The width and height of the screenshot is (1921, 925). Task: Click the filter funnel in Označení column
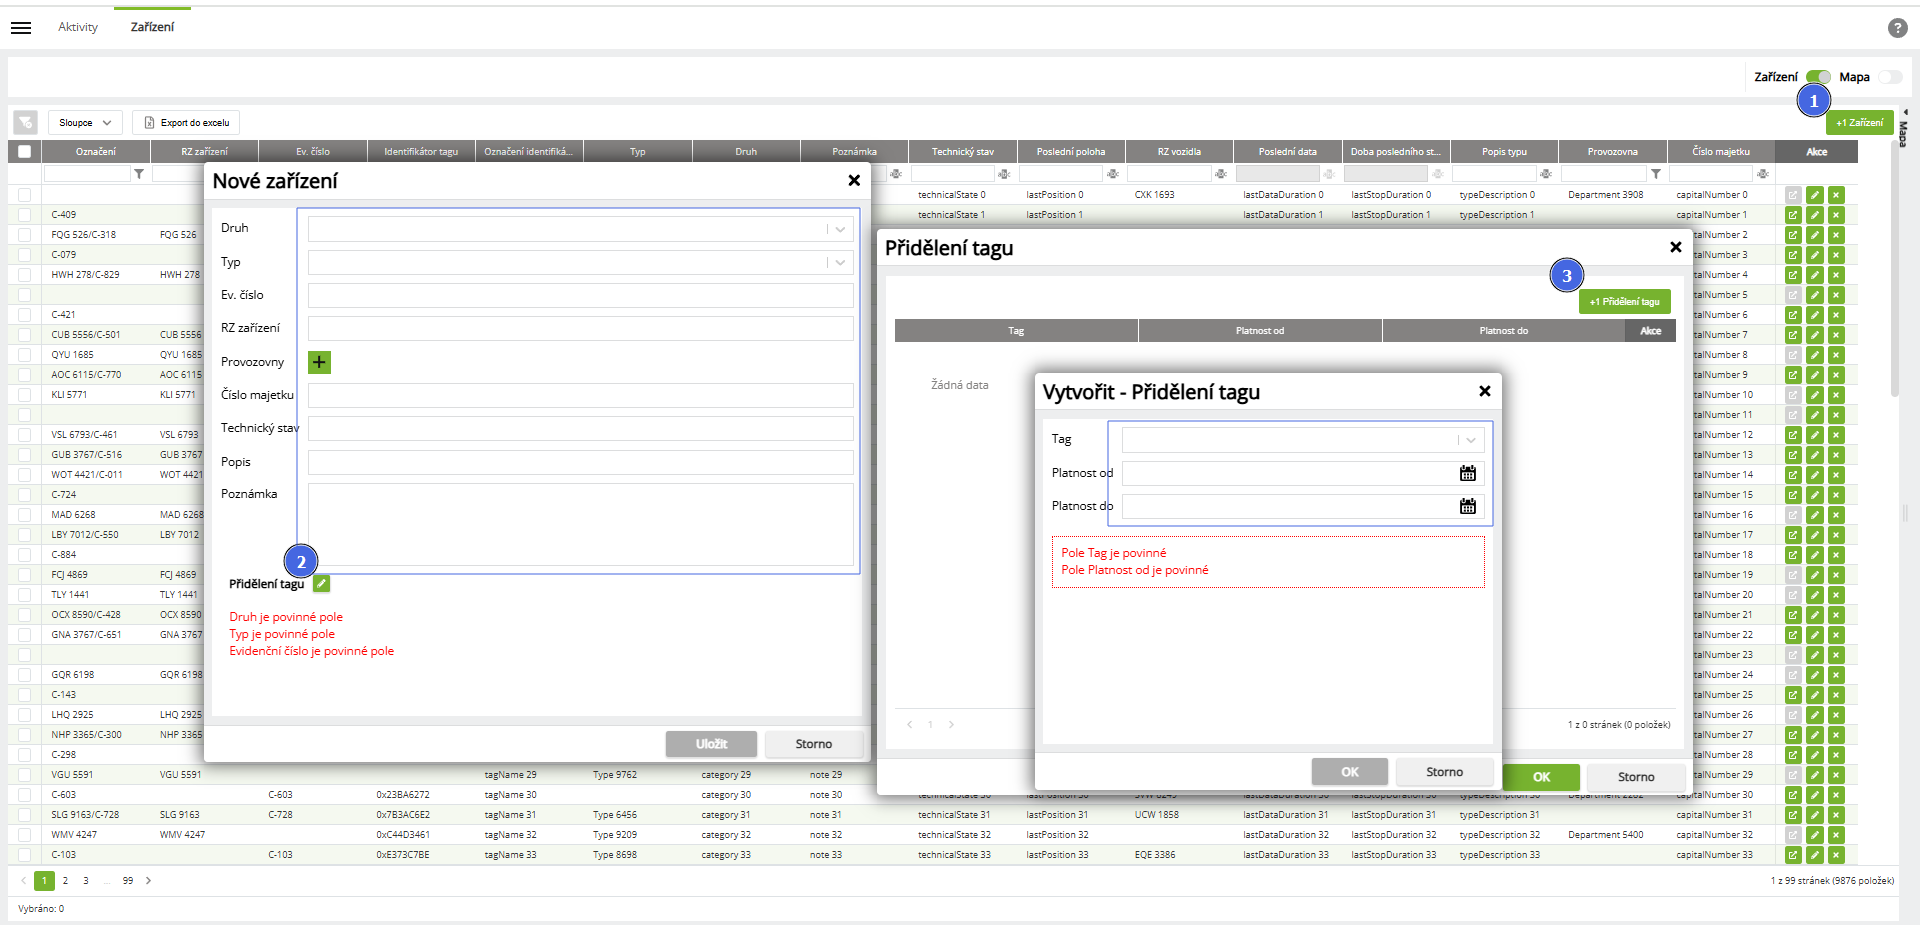[x=139, y=174]
